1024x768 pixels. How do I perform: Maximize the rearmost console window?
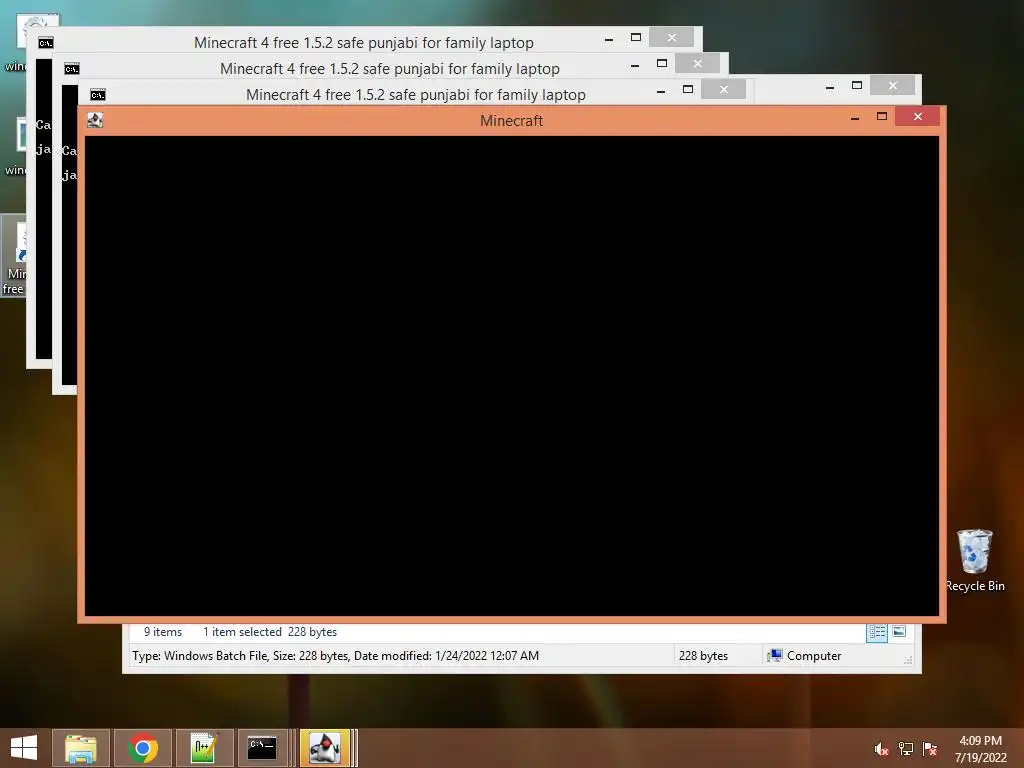click(635, 38)
